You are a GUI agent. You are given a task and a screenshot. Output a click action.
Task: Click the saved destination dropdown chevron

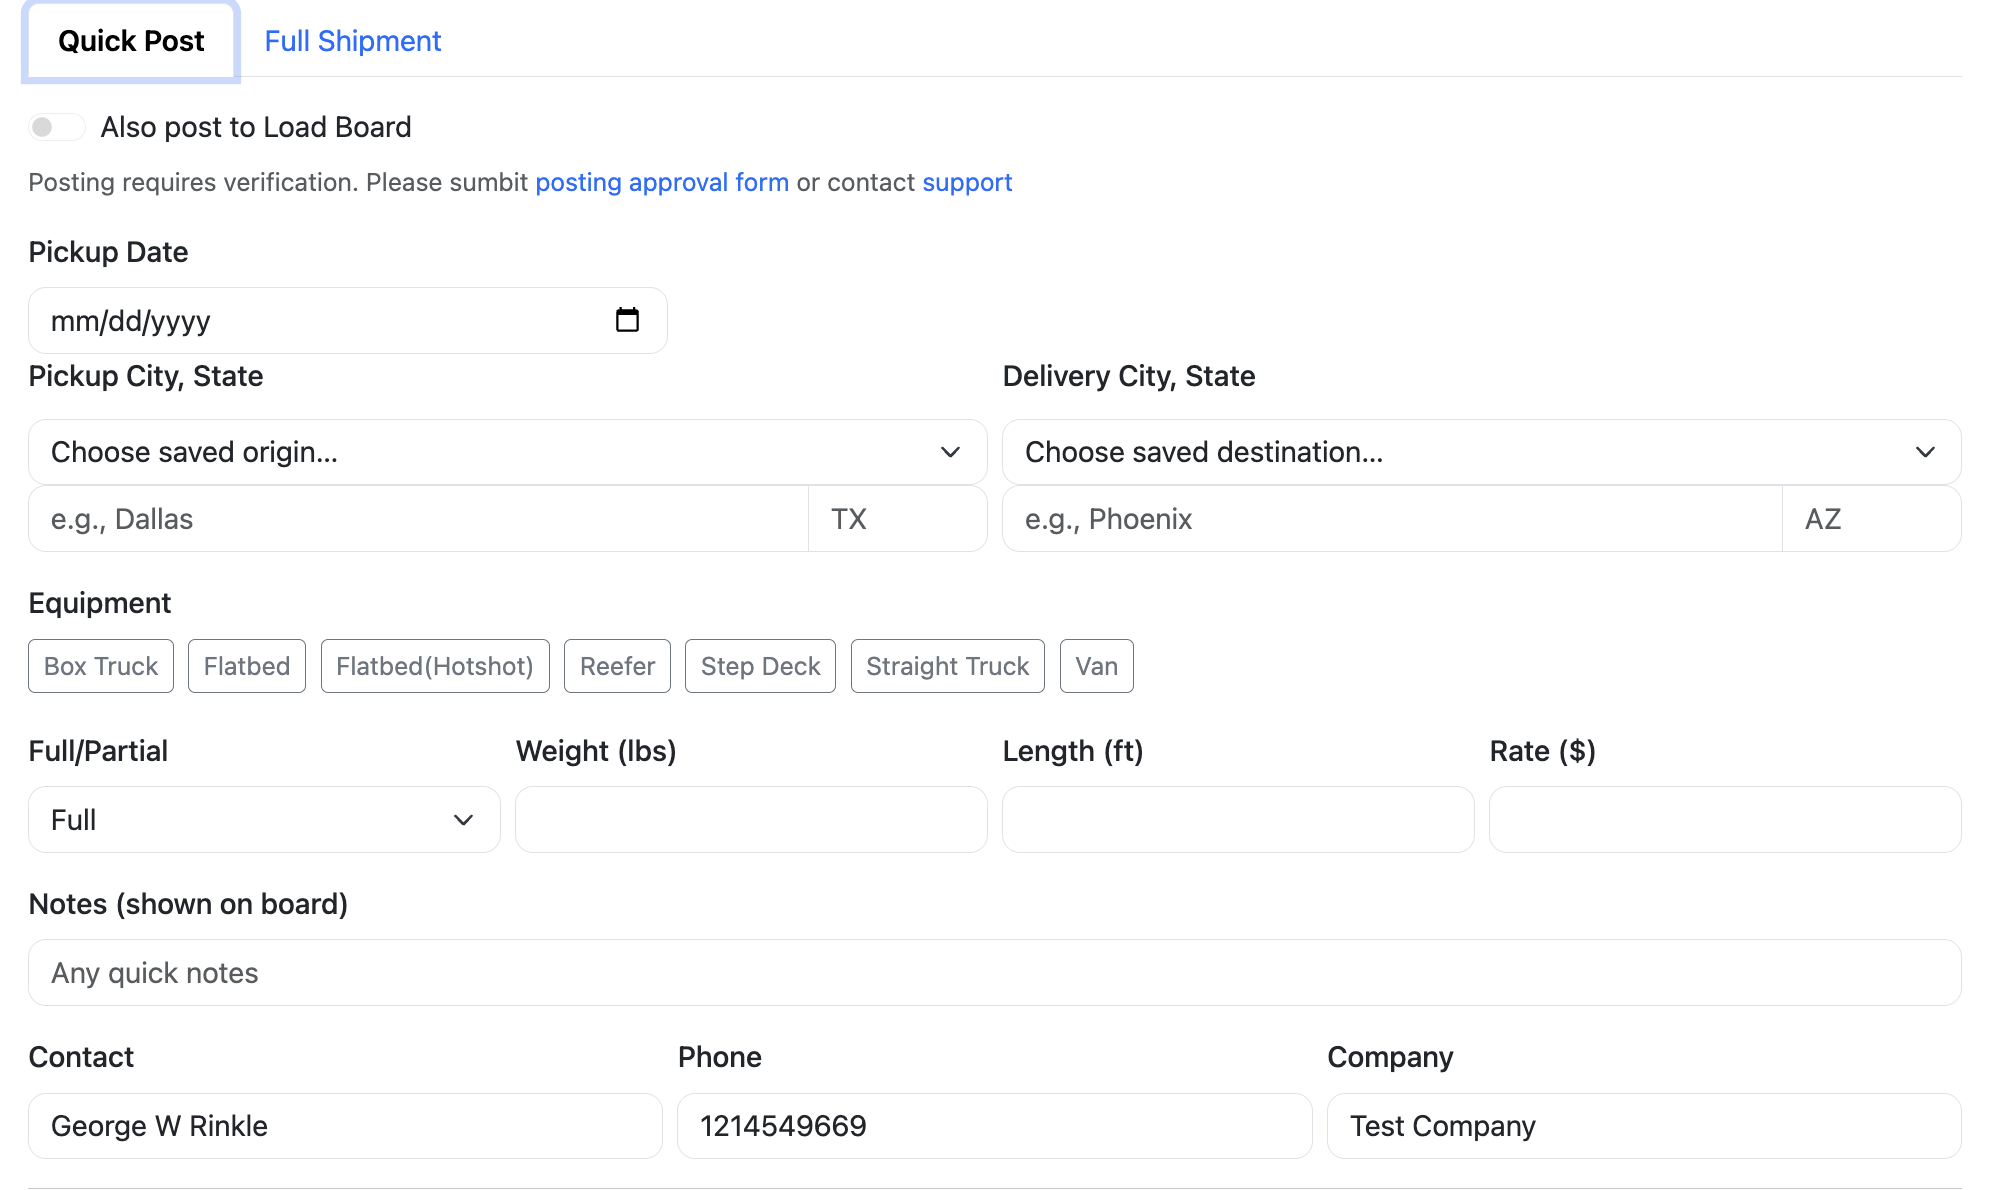tap(1923, 452)
